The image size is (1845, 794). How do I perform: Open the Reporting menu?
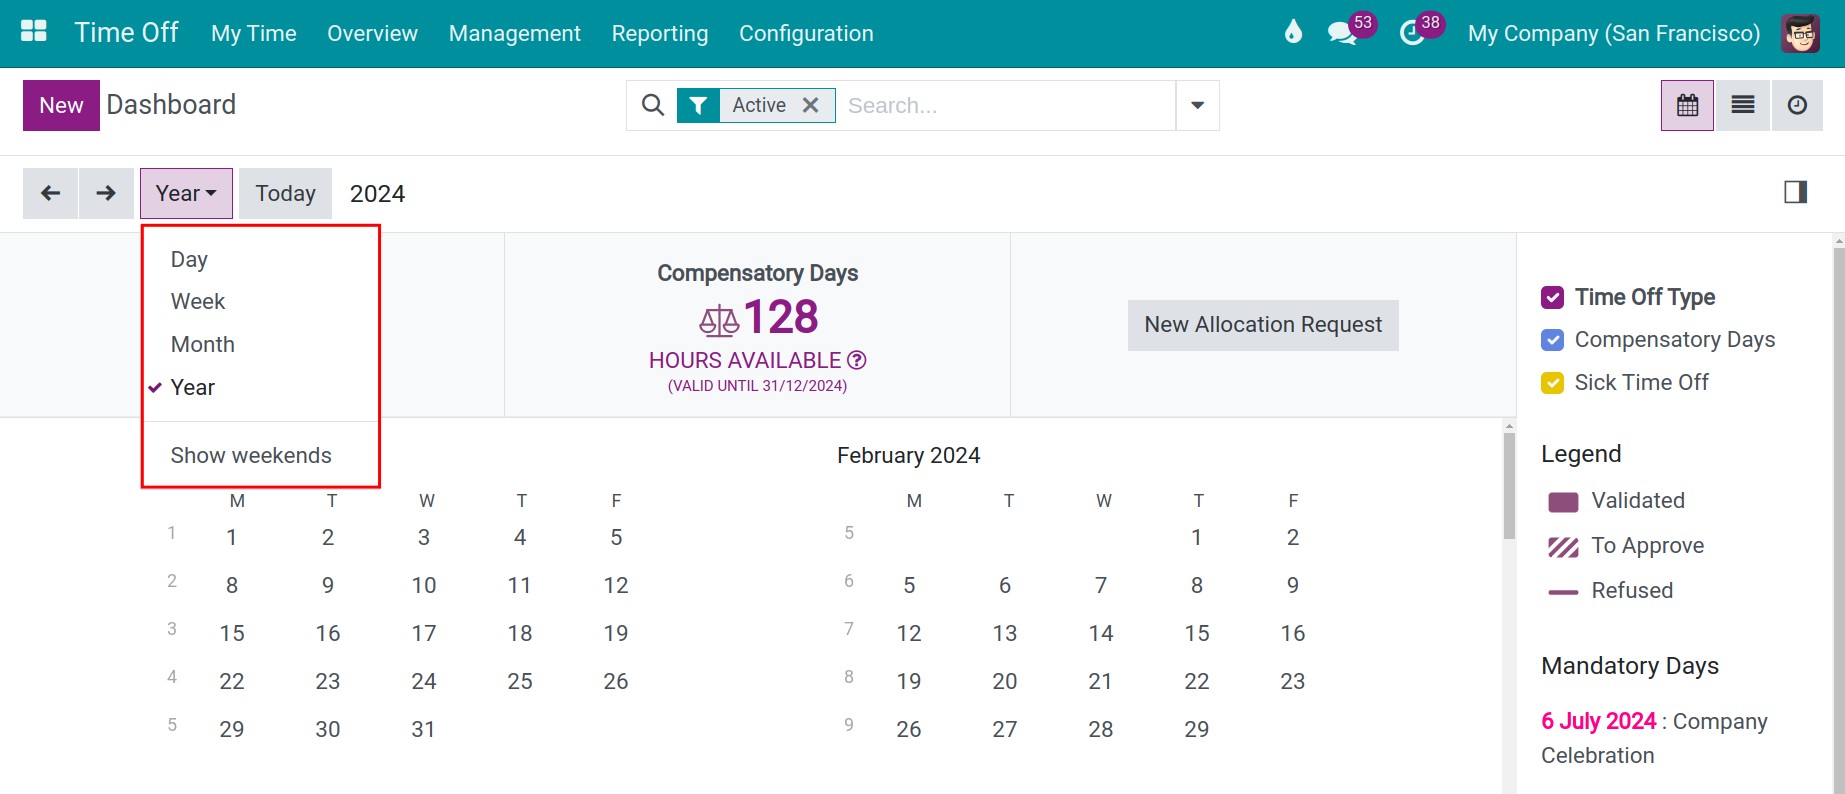click(x=660, y=33)
